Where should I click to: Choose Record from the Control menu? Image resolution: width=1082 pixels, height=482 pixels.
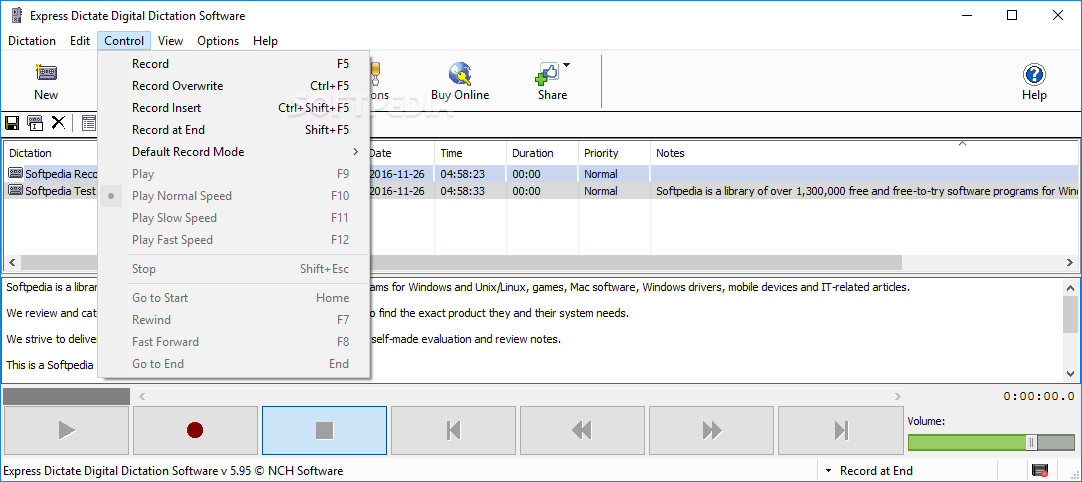234,64
